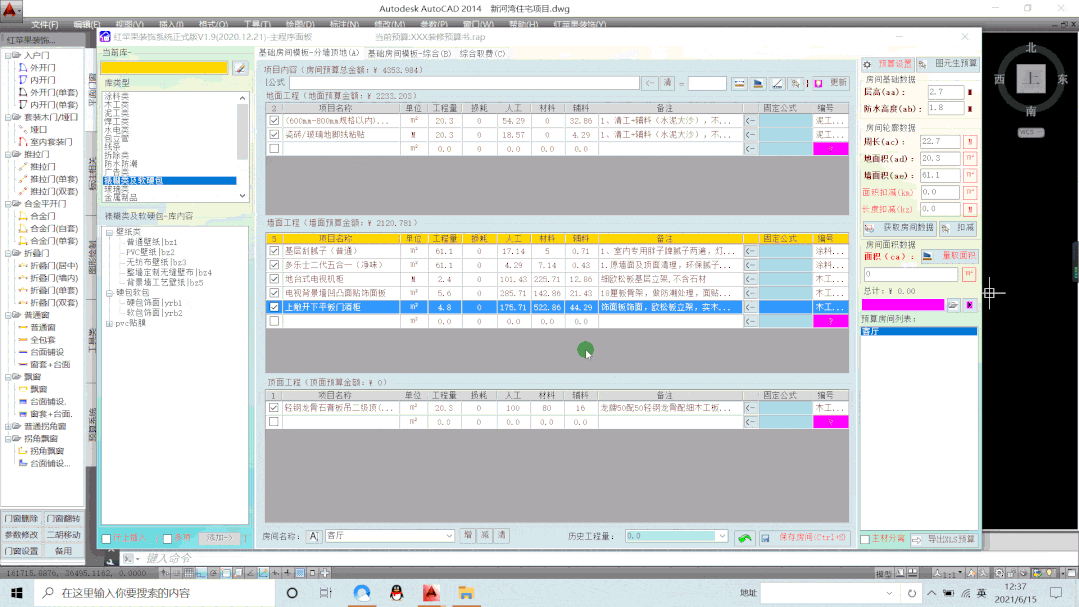Collapse the 飘窗 tree node in side panel

[8, 377]
